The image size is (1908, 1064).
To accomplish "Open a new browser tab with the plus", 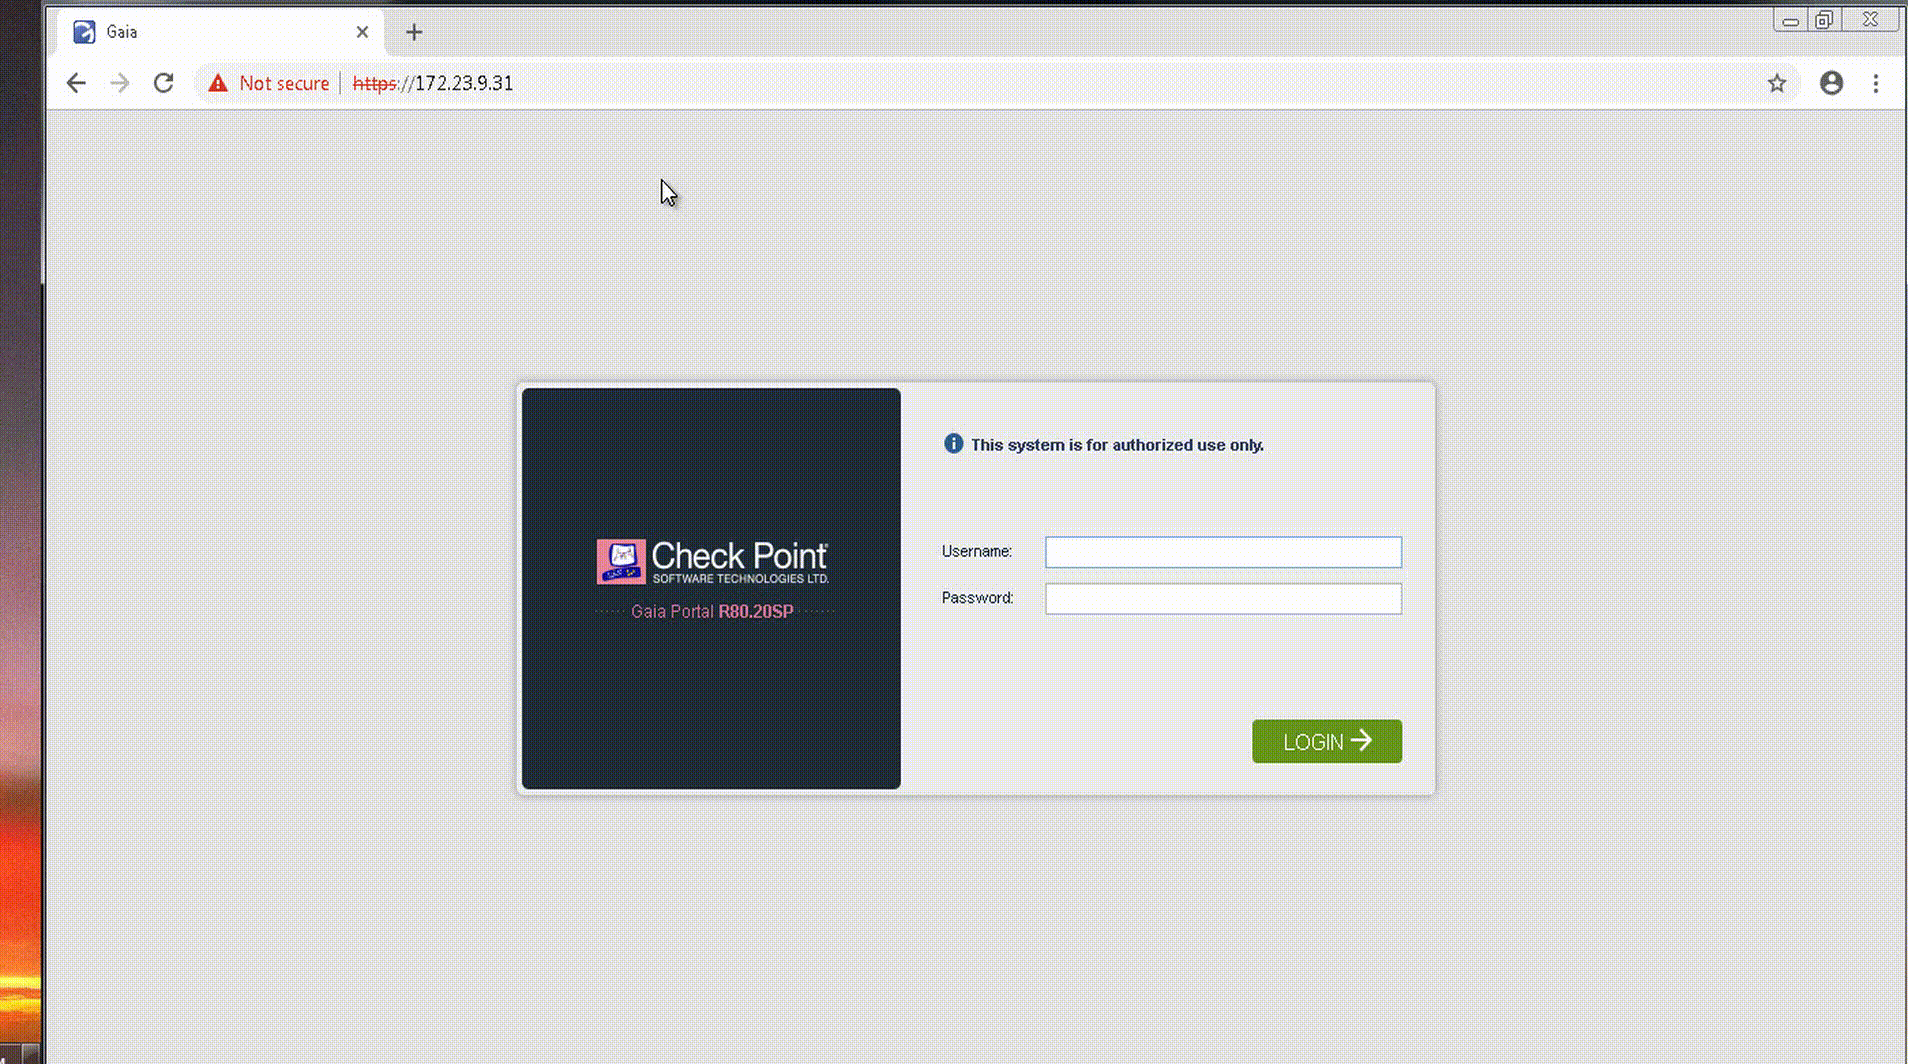I will 413,31.
